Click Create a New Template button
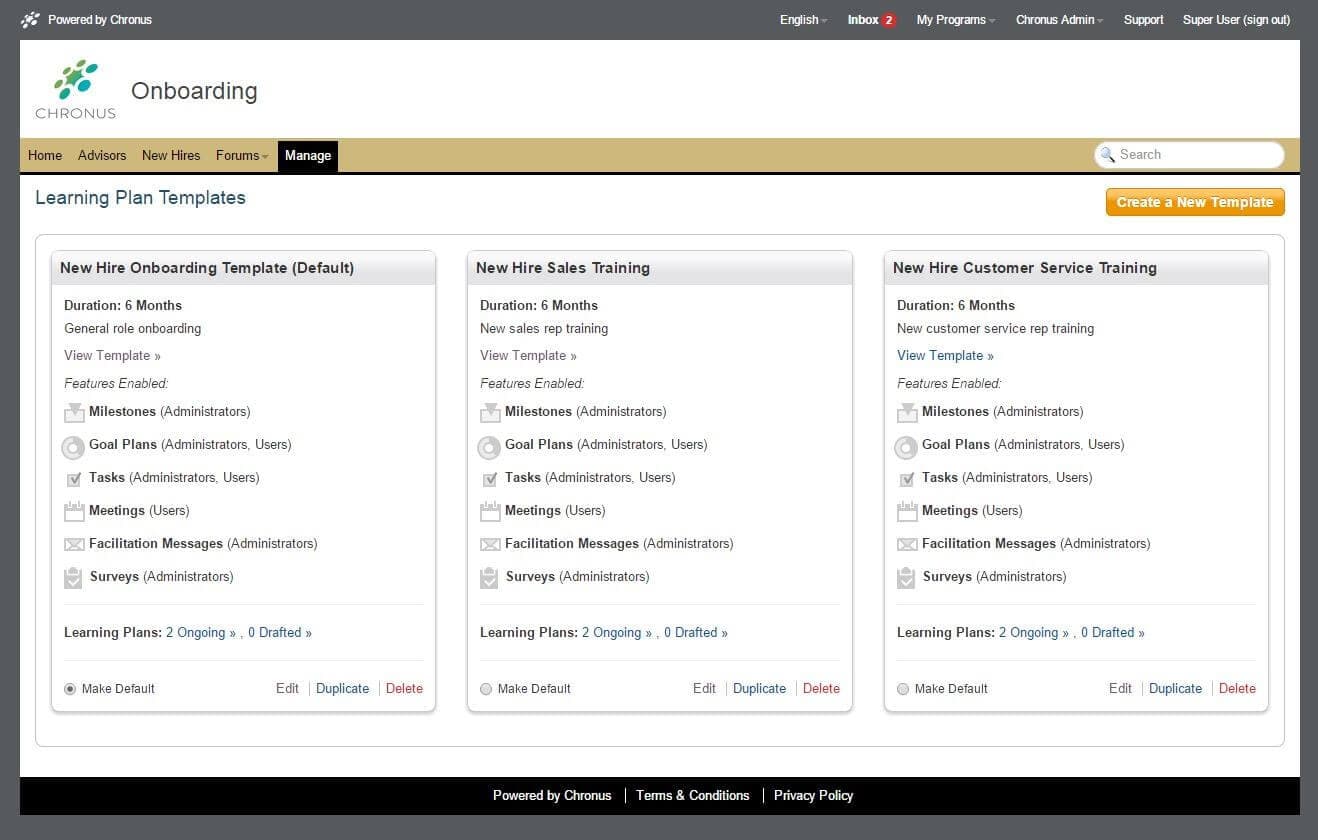The height and width of the screenshot is (840, 1318). 1195,202
